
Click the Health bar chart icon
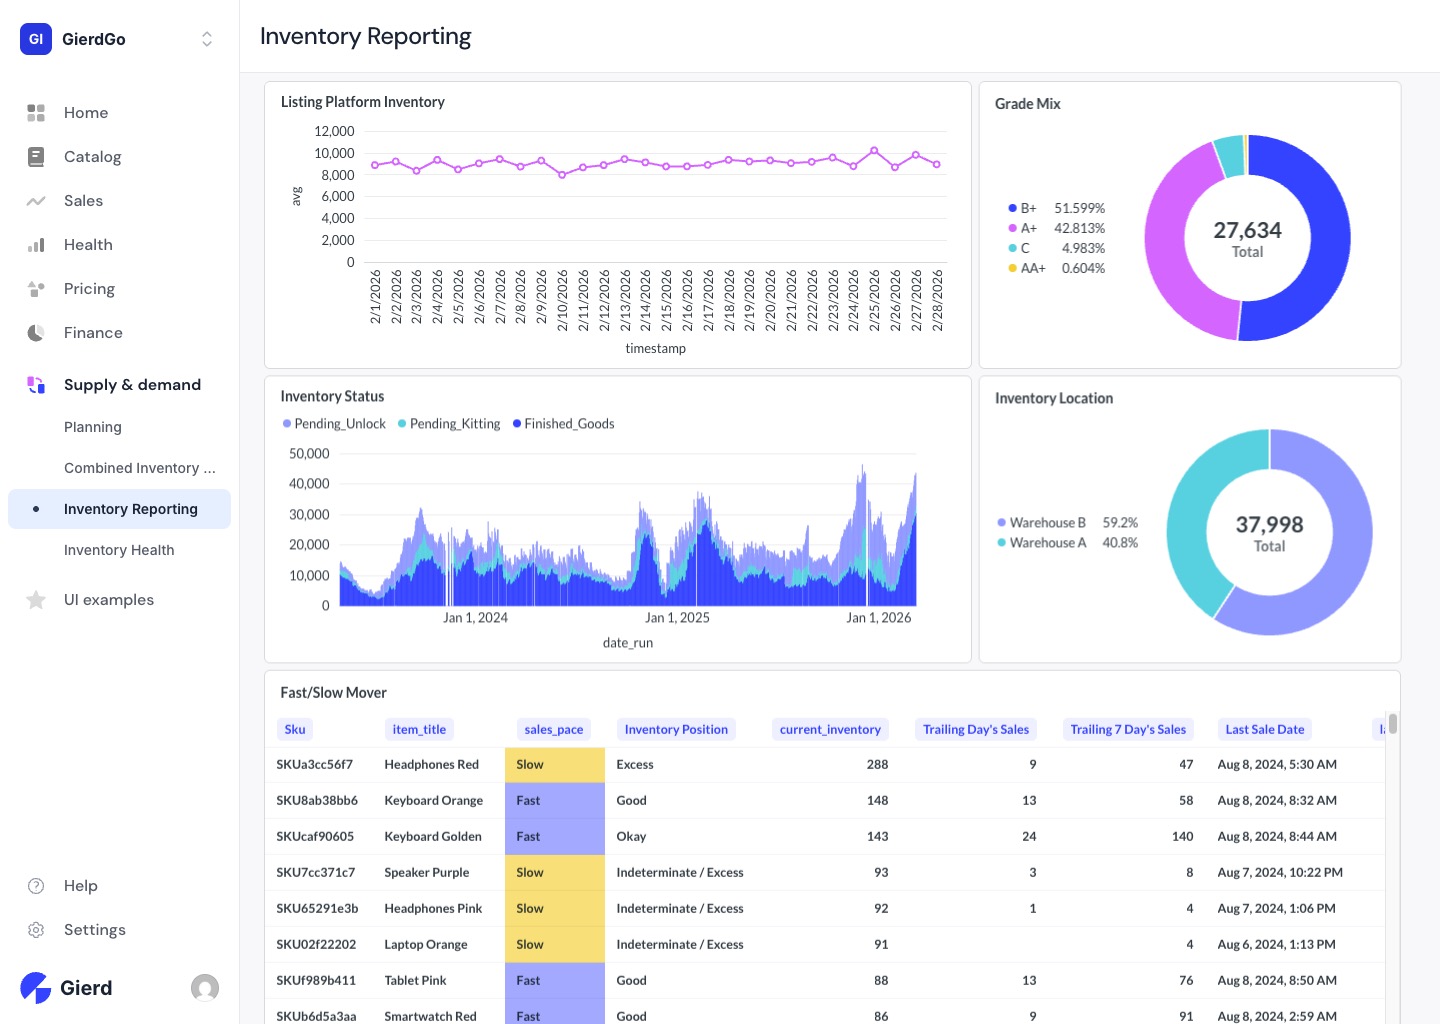point(36,245)
